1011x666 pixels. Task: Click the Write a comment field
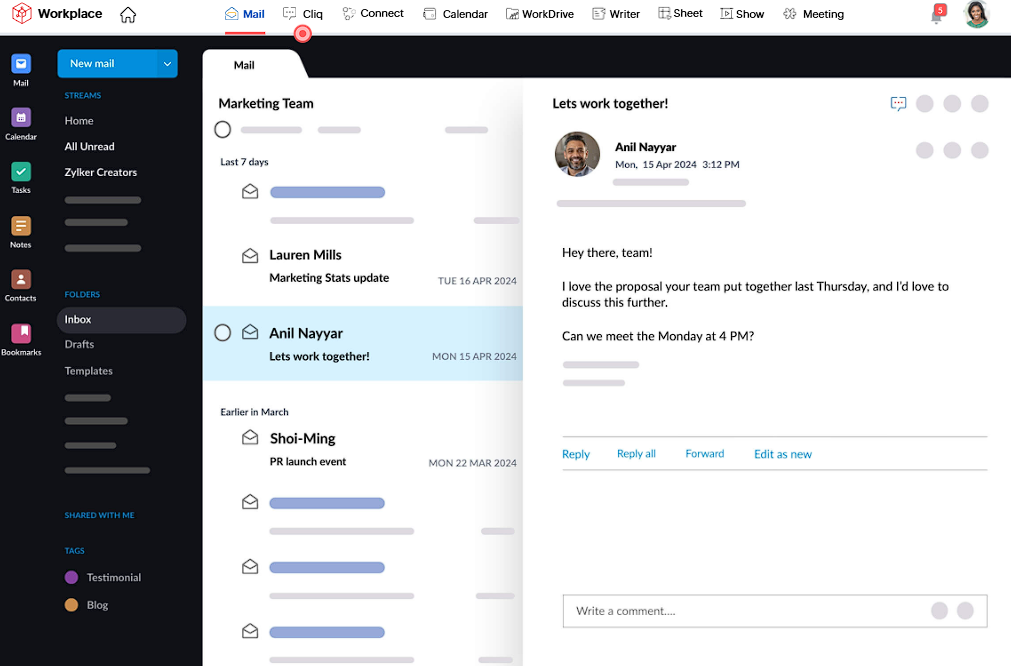point(700,610)
